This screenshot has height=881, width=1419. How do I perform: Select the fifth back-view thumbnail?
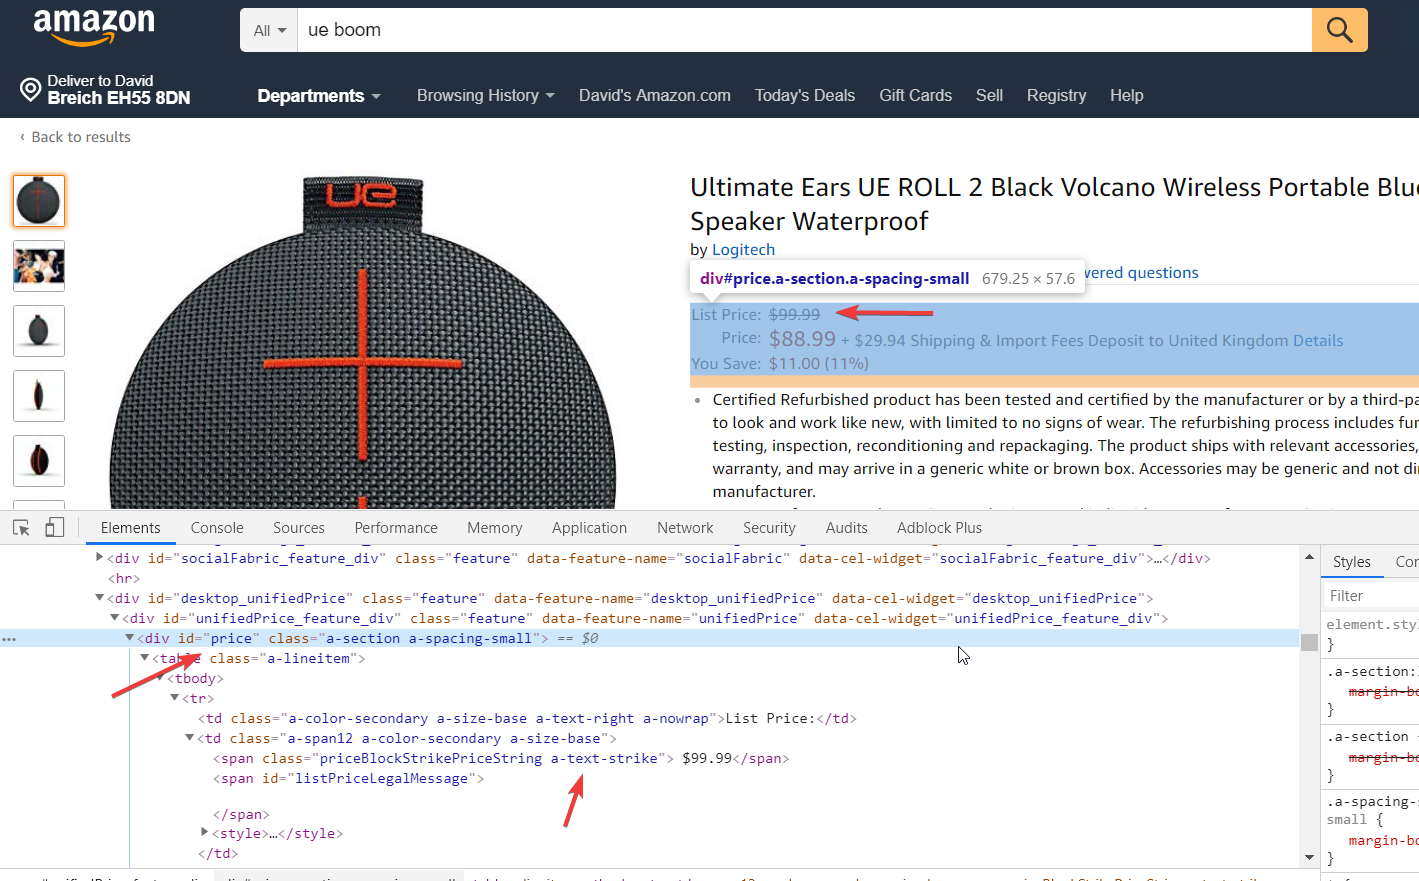click(39, 461)
